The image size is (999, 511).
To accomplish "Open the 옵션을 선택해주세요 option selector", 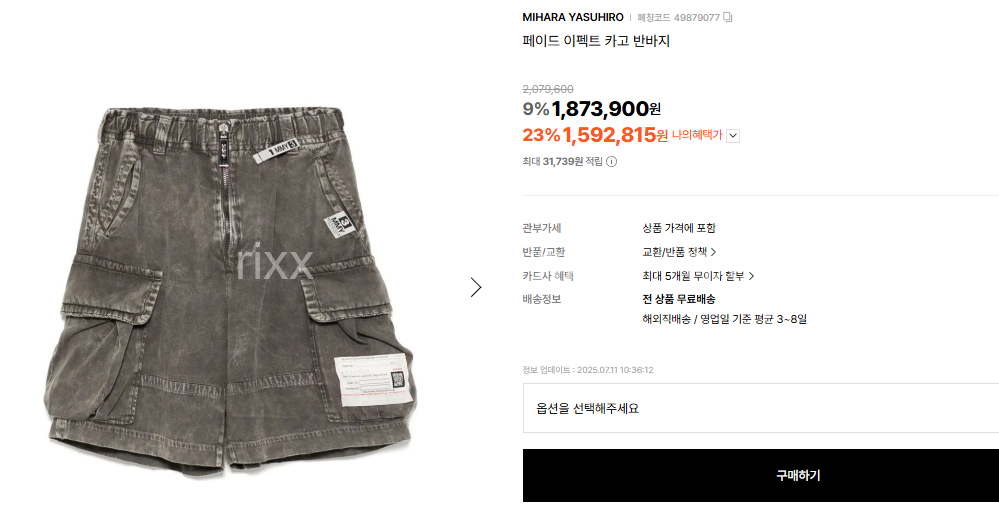I will click(761, 408).
